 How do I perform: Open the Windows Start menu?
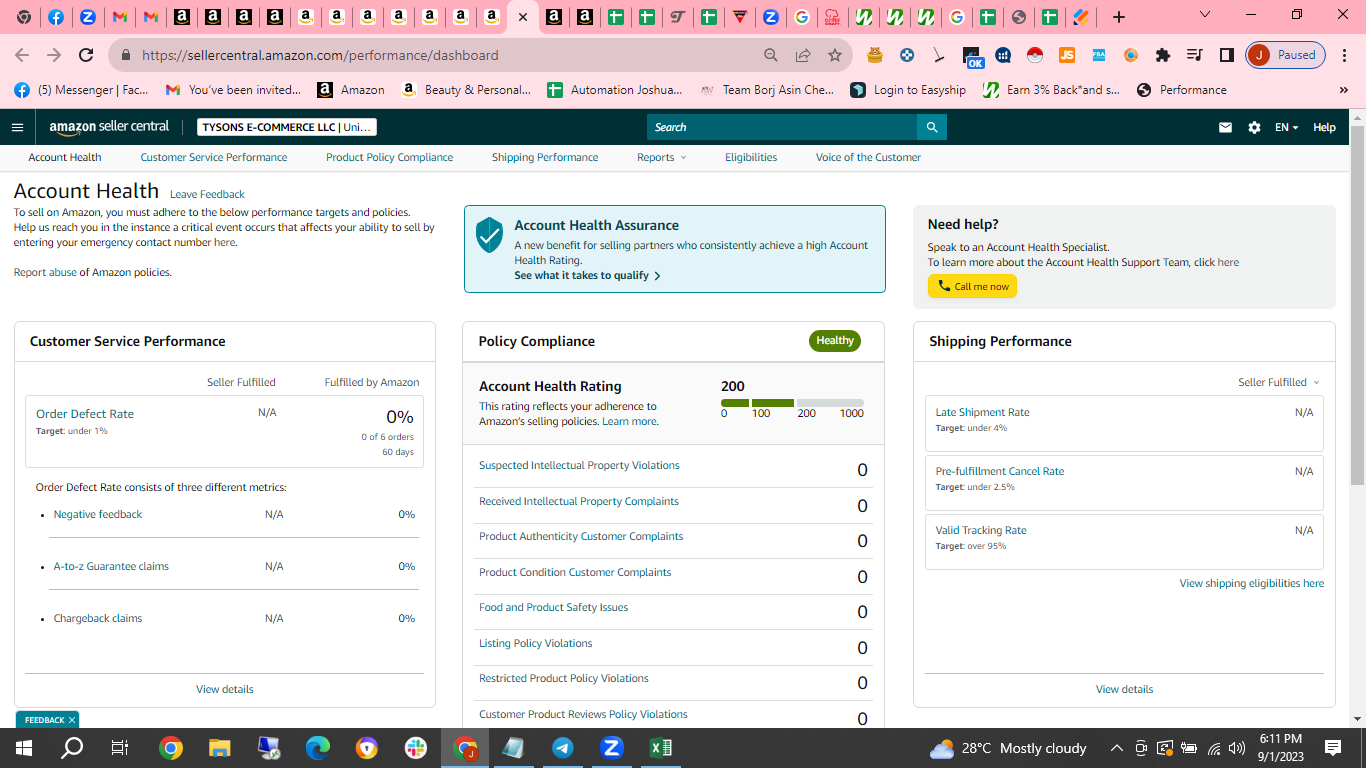click(23, 748)
